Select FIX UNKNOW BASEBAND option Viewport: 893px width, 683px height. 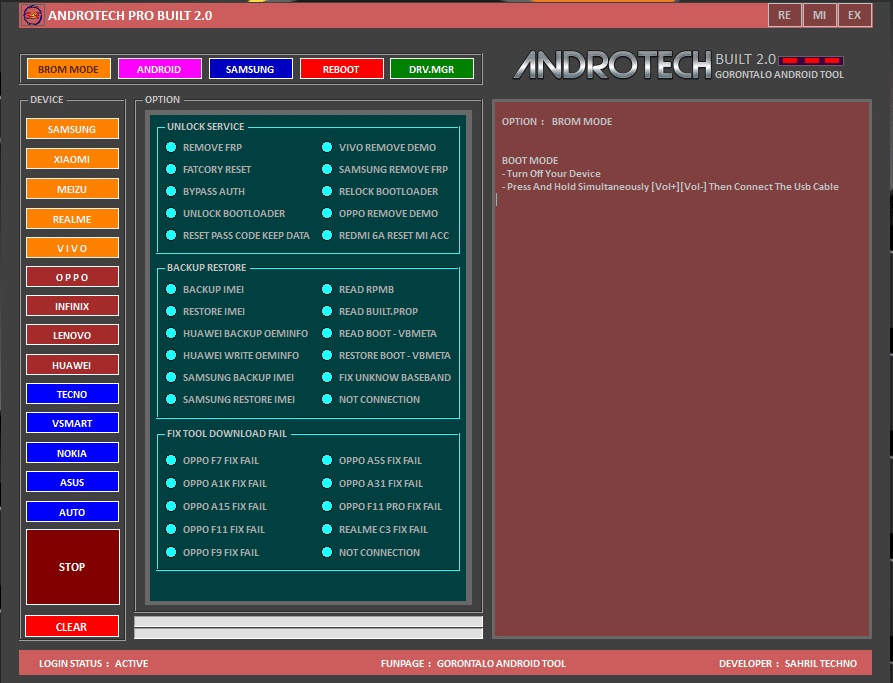387,377
